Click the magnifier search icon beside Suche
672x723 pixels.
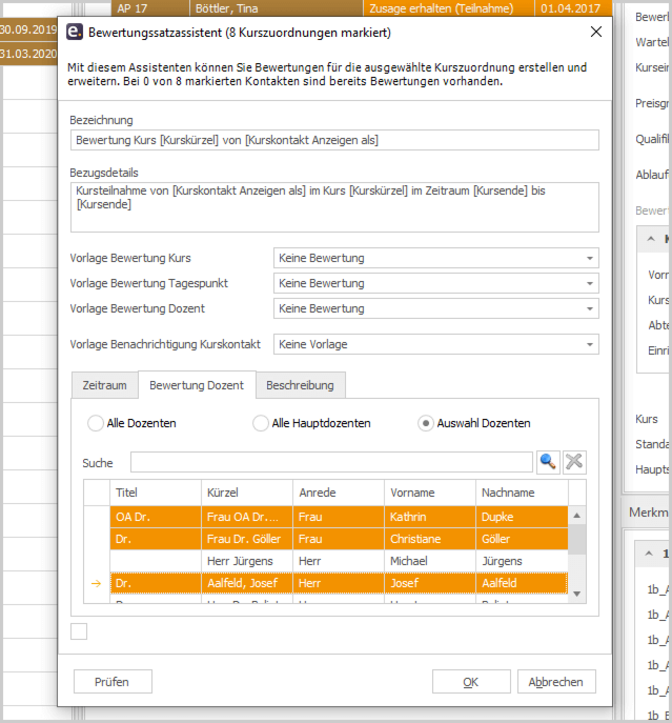click(x=548, y=462)
